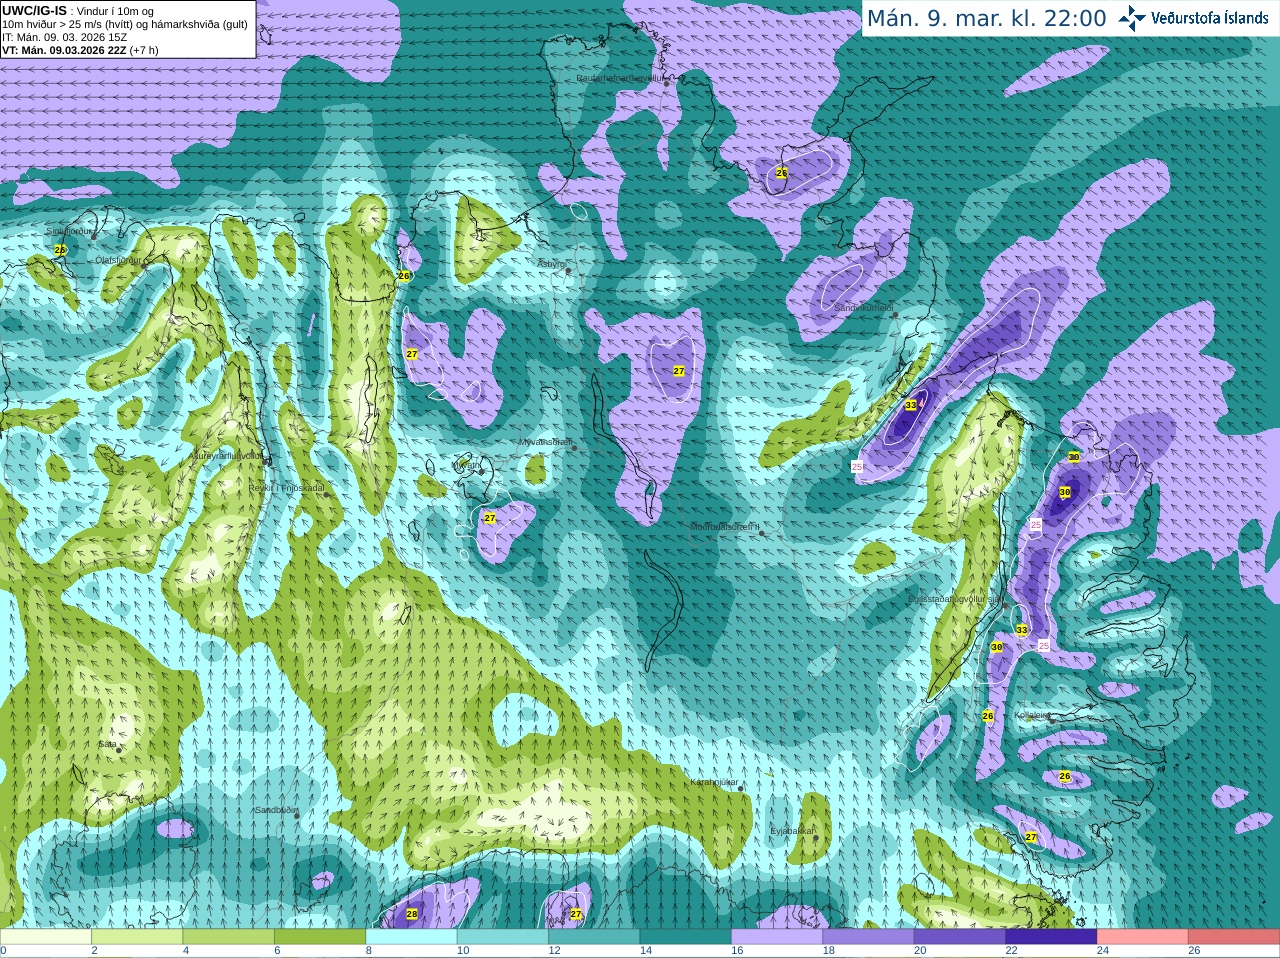
Task: Click the 26 gust marker near Raufarhafnarflugvöllur
Action: 782,173
